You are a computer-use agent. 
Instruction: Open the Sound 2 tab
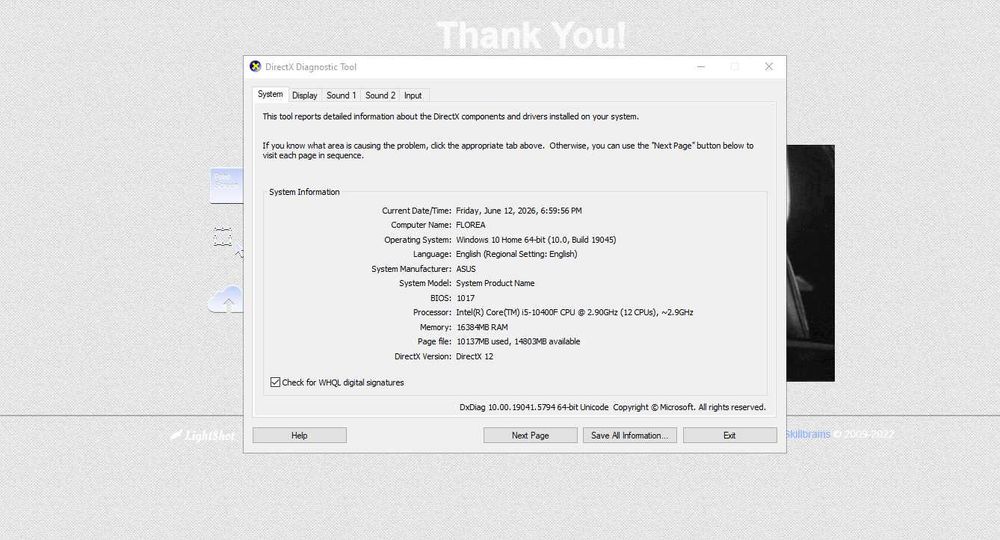(380, 95)
